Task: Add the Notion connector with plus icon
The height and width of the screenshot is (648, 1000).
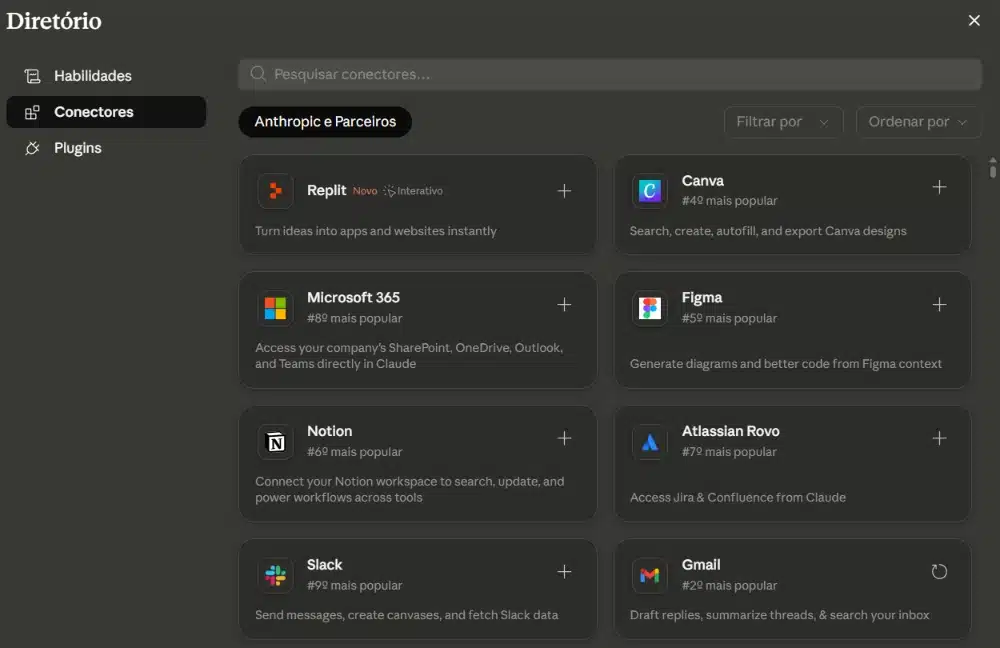Action: coord(564,438)
